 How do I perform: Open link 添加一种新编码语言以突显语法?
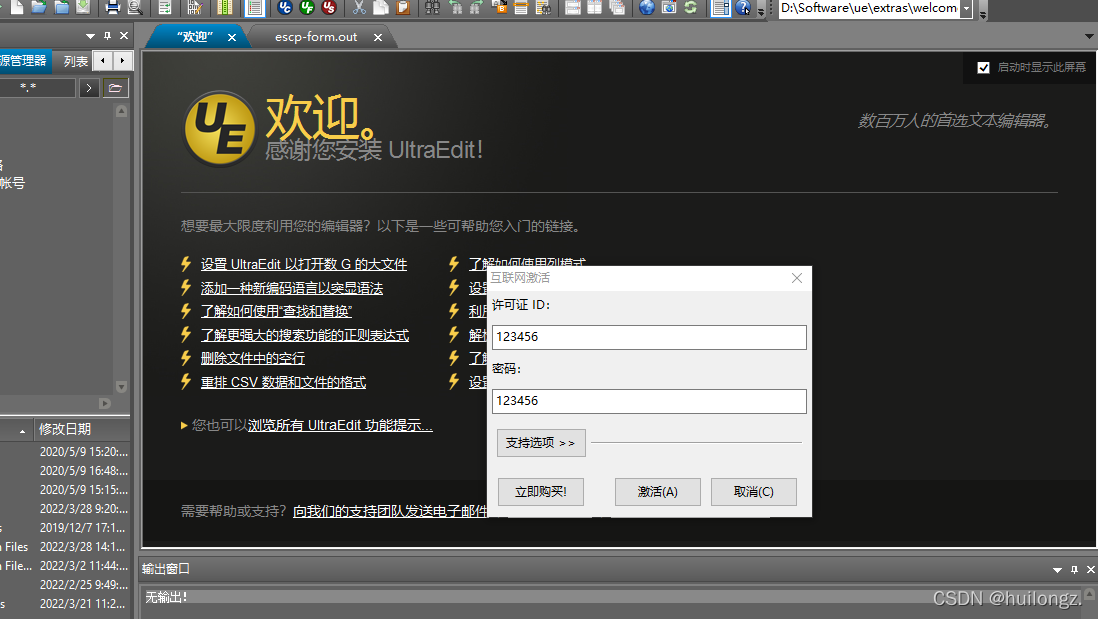[x=292, y=288]
